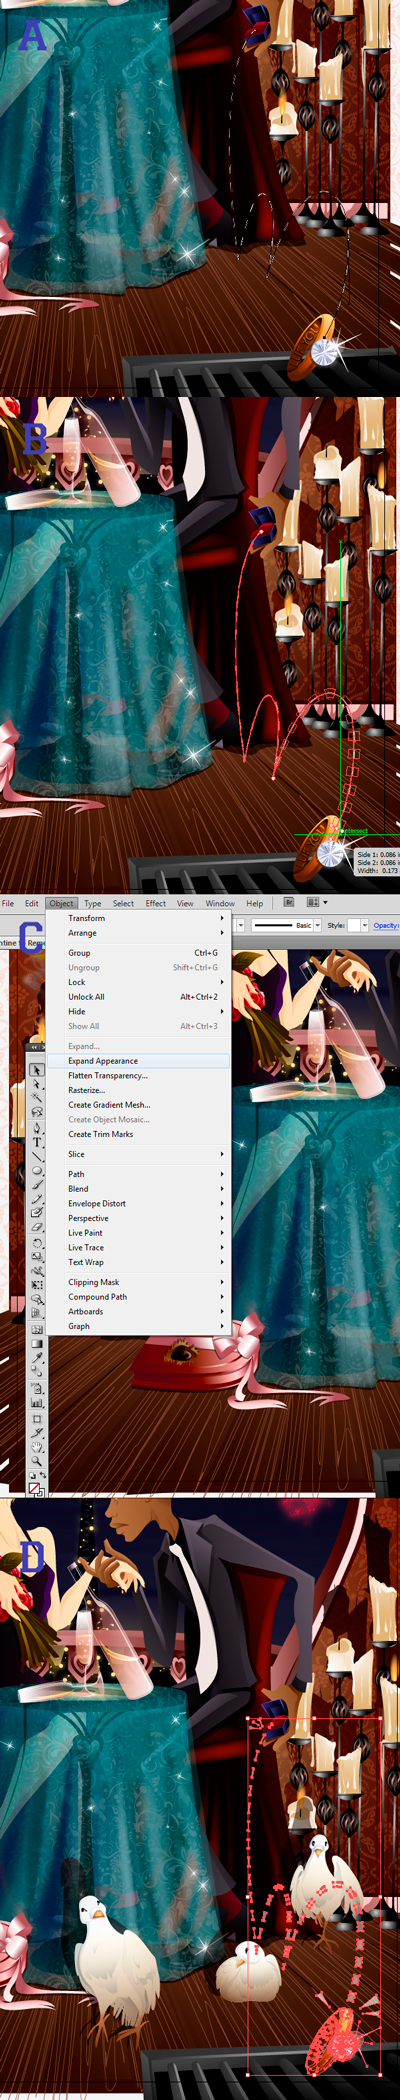Select the Pen tool
This screenshot has height=2100, width=400.
(x=37, y=1128)
